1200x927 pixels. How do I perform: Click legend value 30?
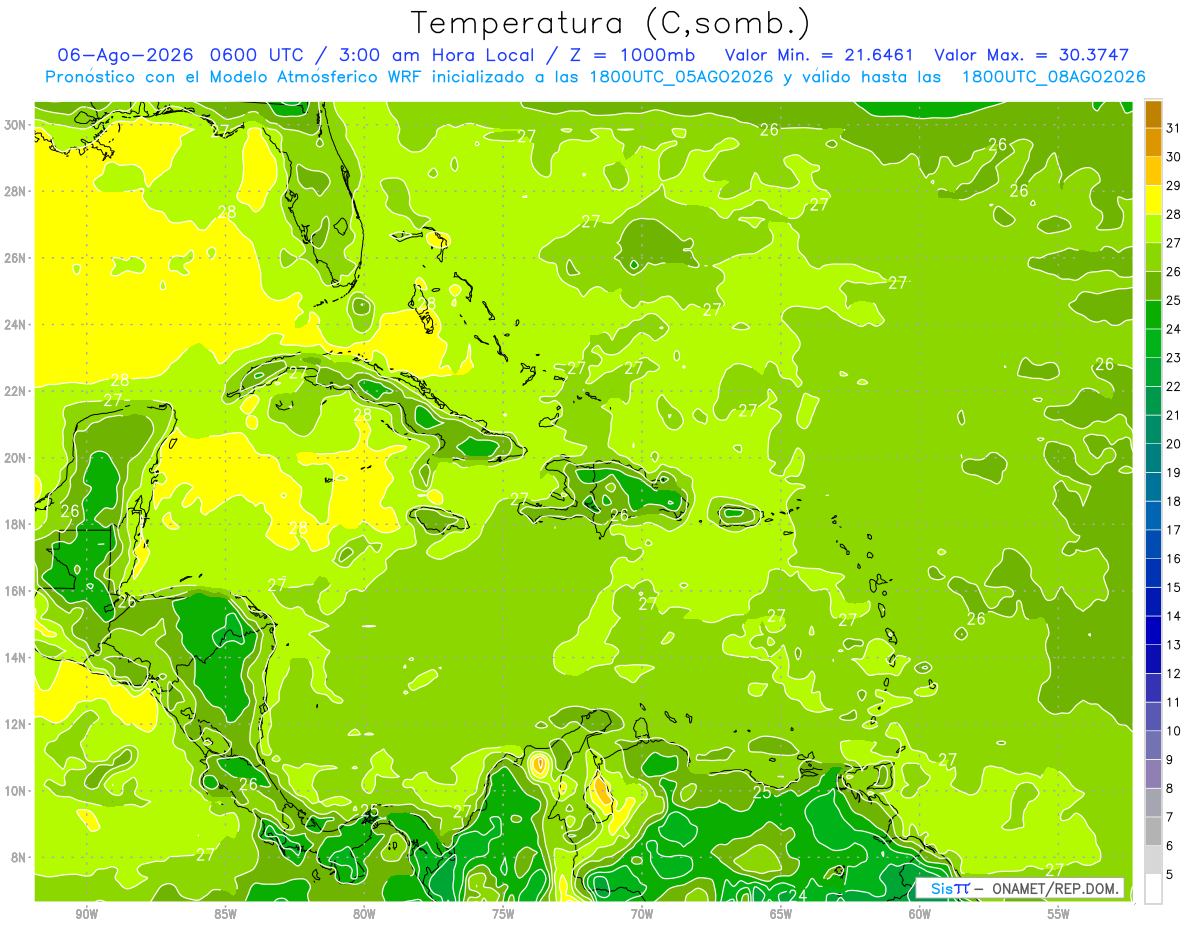pos(1174,156)
